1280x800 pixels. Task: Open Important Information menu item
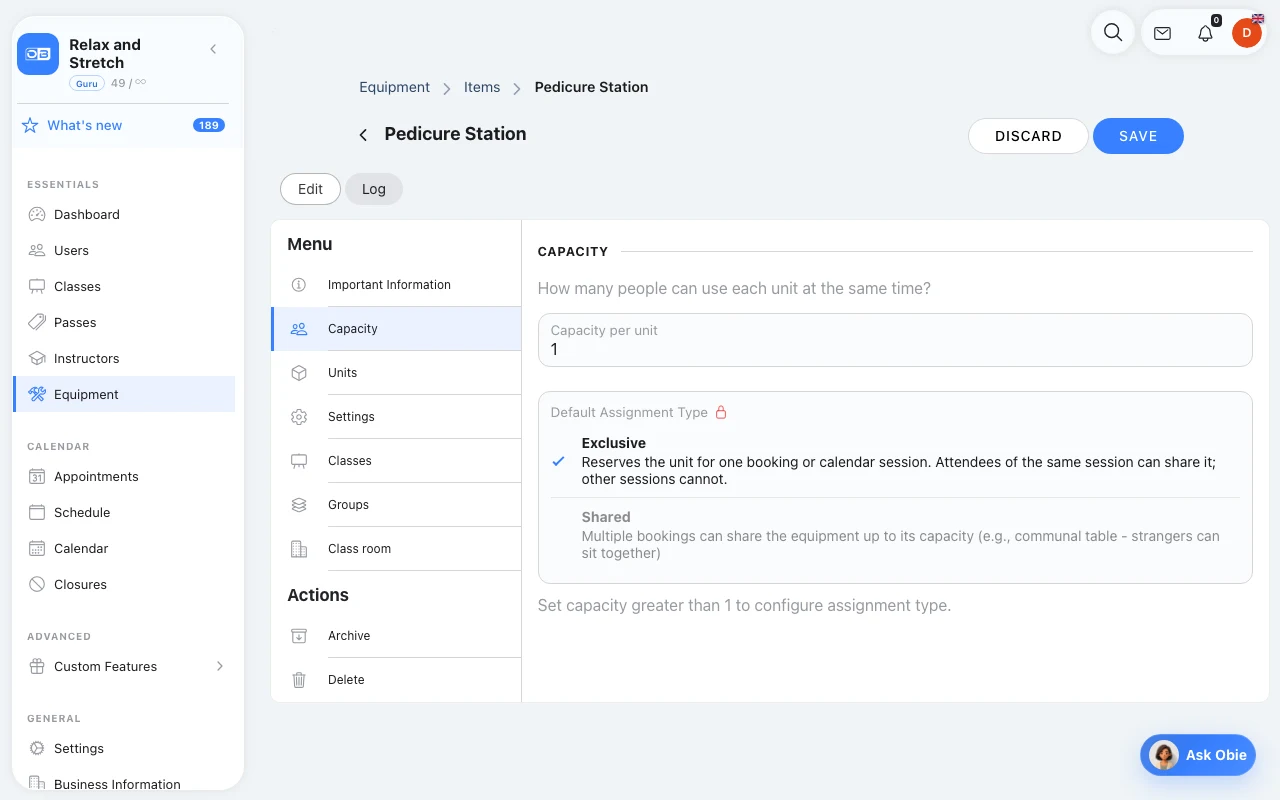tap(396, 285)
